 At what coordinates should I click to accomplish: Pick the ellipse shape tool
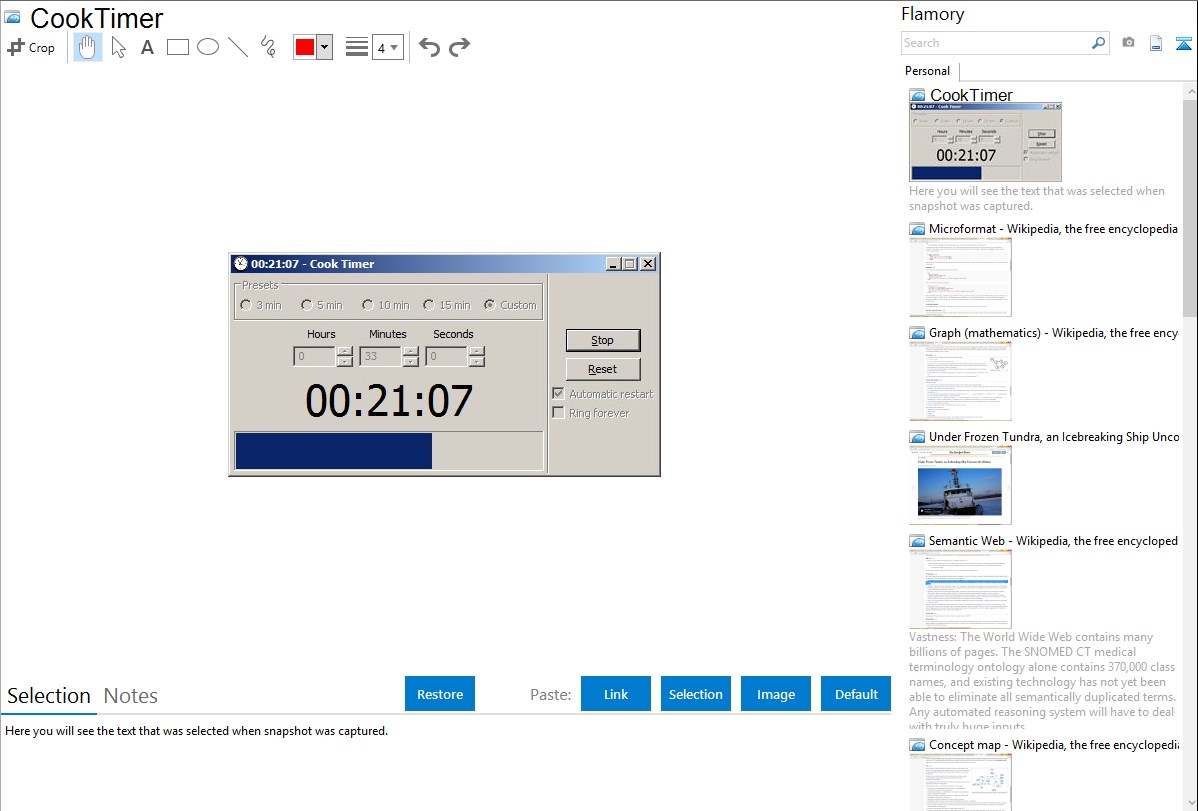[208, 47]
